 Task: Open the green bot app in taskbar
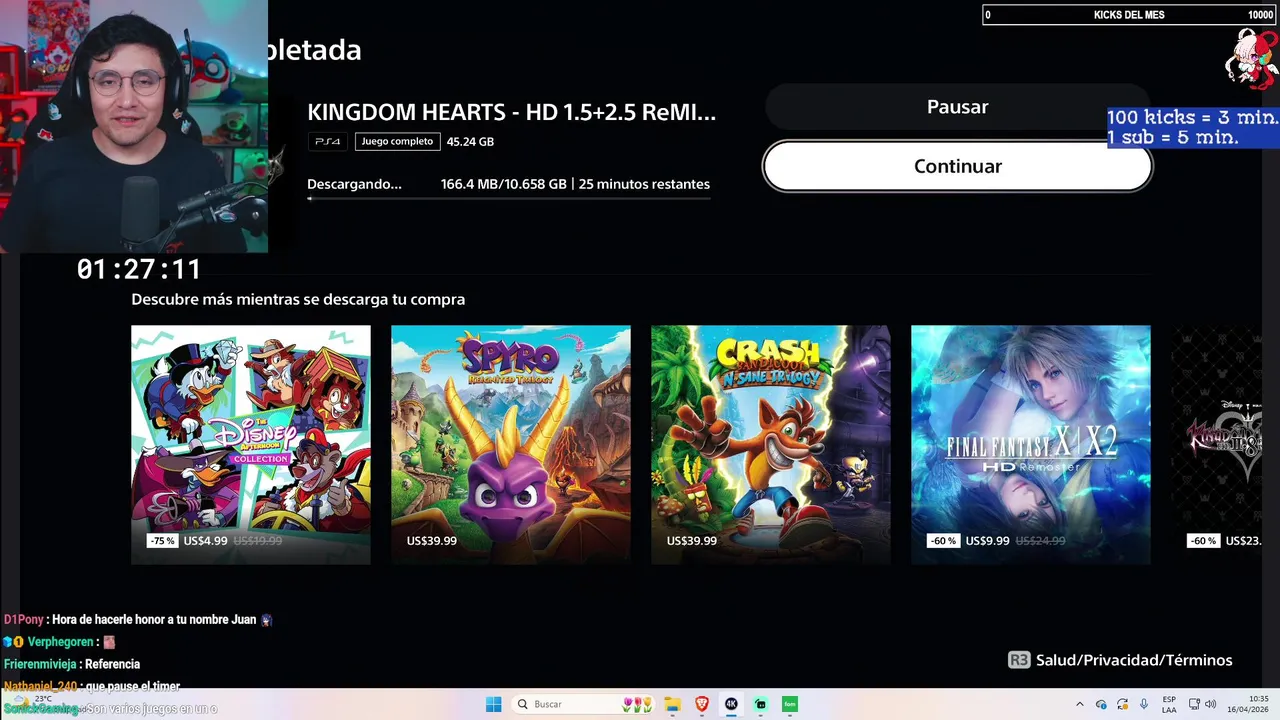pos(761,704)
